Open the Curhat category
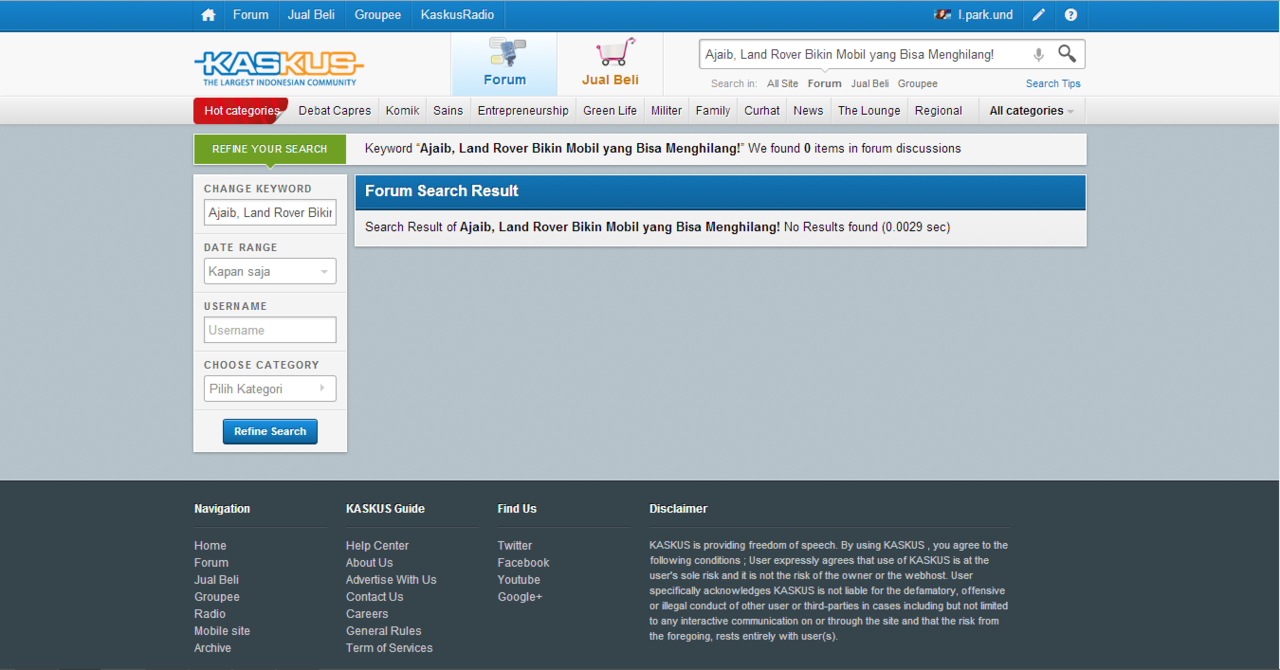1280x670 pixels. click(x=762, y=111)
